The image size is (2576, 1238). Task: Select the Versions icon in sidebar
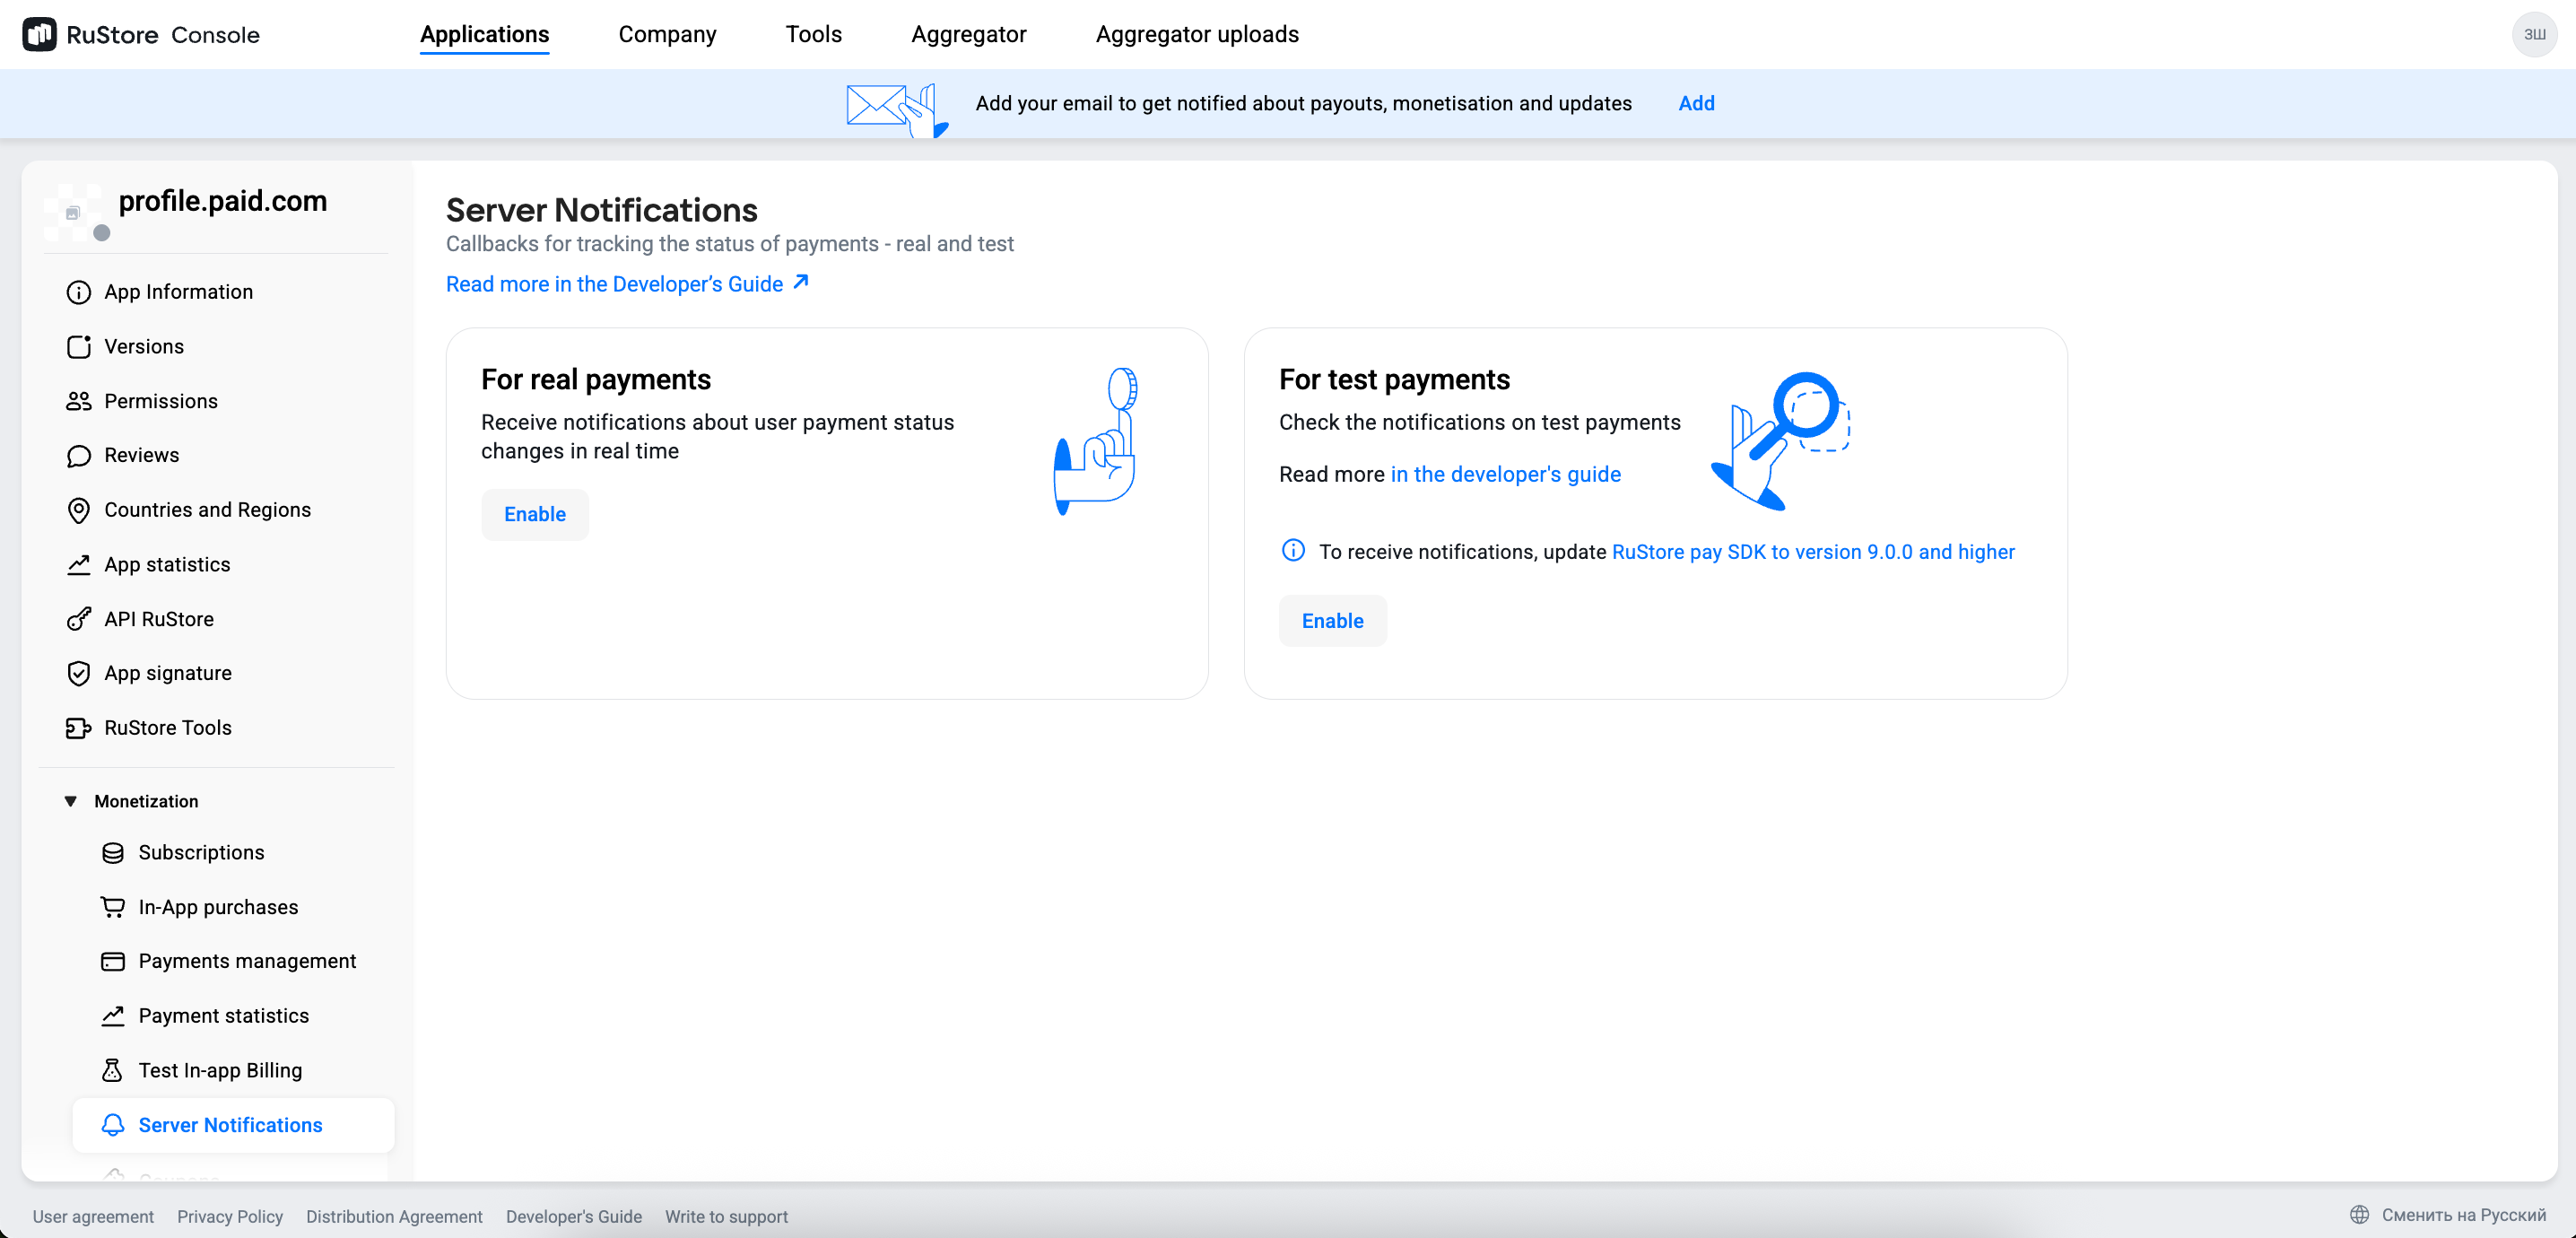(79, 346)
